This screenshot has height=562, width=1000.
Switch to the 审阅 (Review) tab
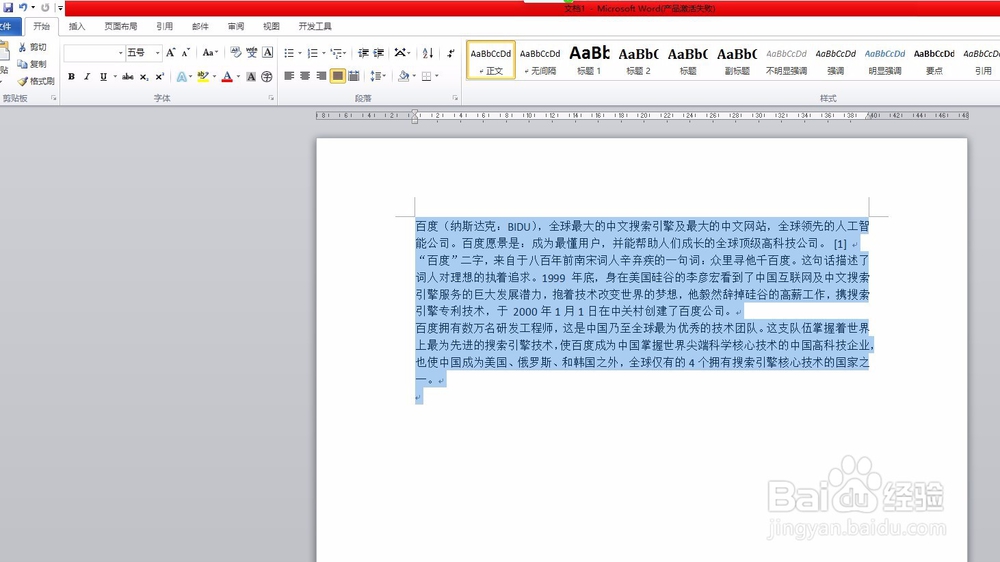236,26
